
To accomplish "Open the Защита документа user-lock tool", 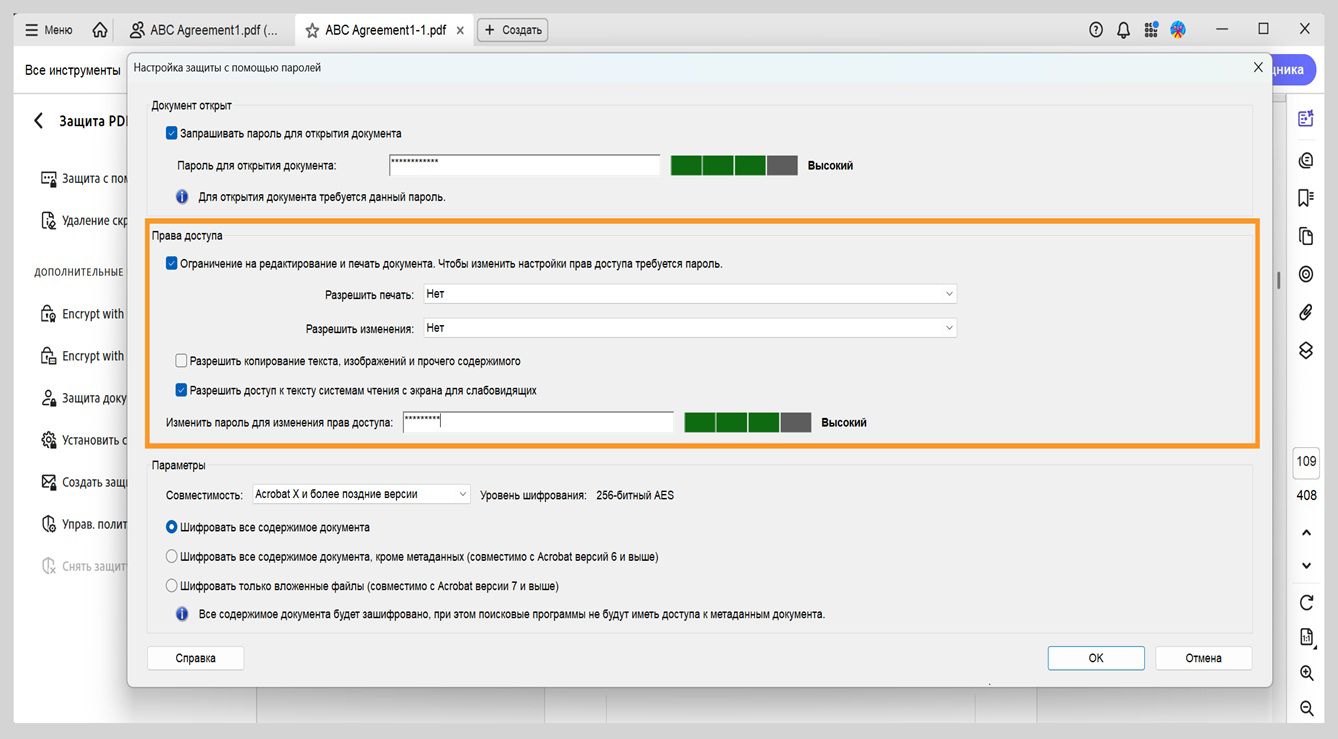I will pyautogui.click(x=84, y=398).
